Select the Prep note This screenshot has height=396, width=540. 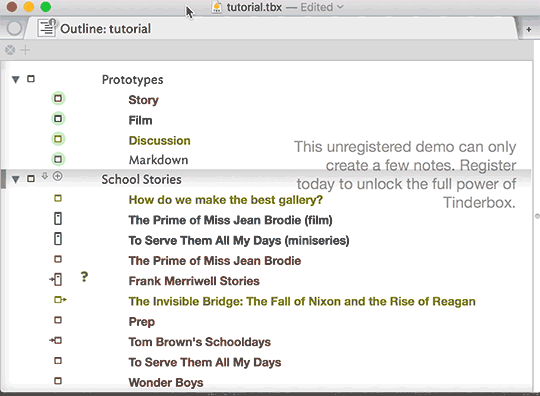[142, 322]
